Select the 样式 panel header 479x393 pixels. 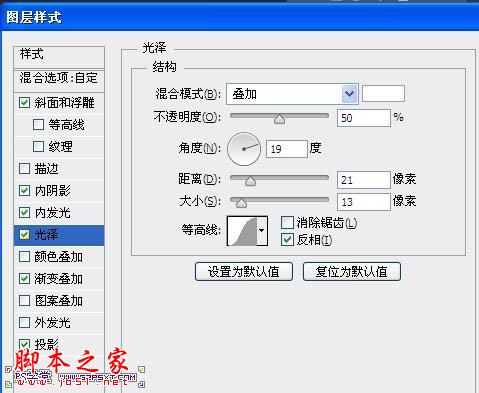coord(59,57)
